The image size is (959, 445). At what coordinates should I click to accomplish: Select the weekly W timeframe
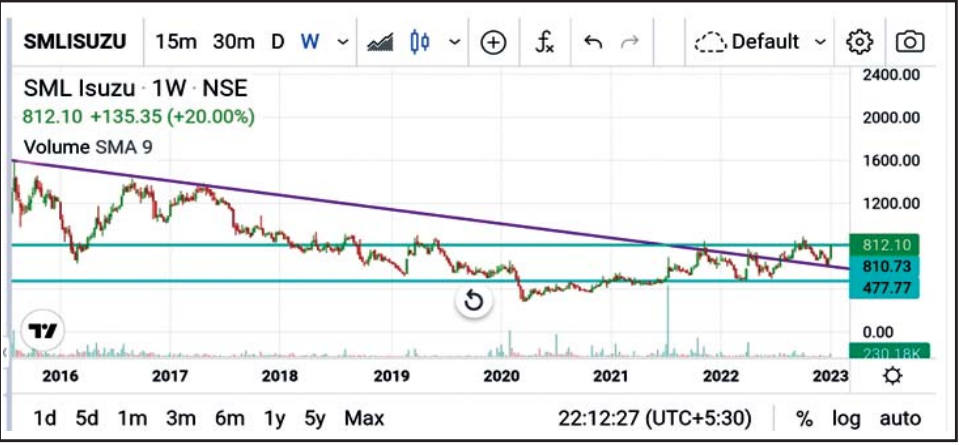(x=310, y=42)
